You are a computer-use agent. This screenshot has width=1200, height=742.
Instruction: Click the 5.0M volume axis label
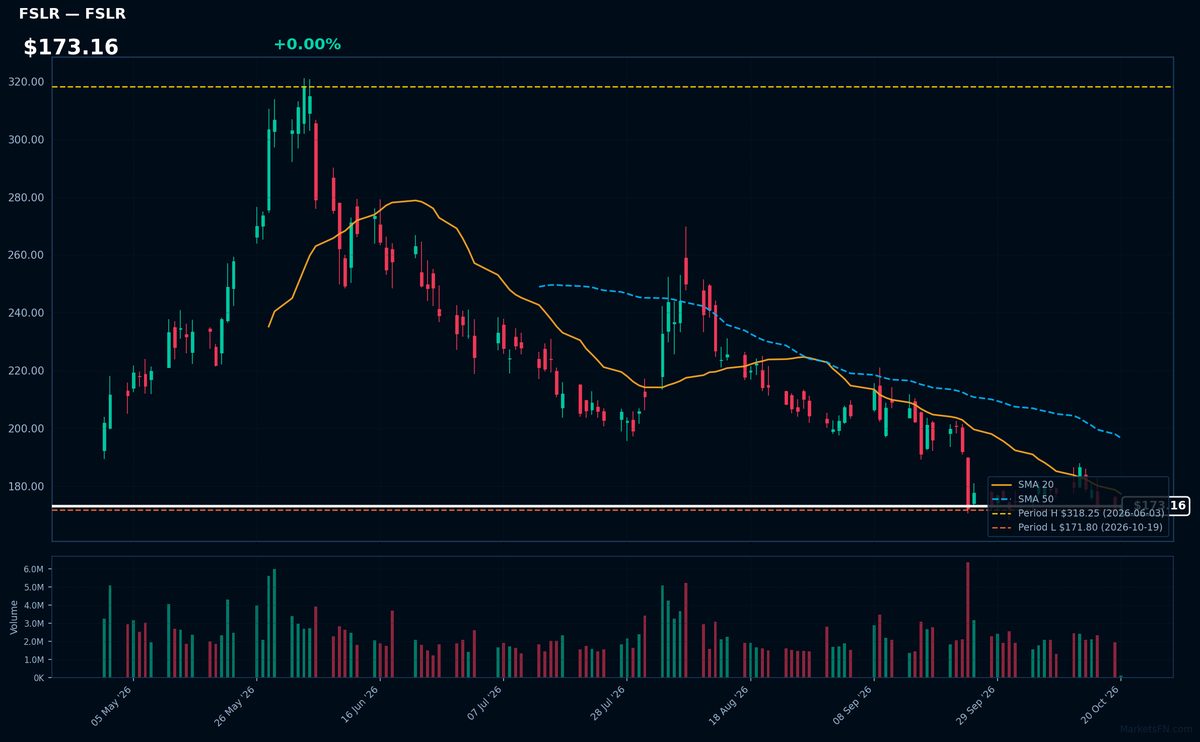pos(33,587)
